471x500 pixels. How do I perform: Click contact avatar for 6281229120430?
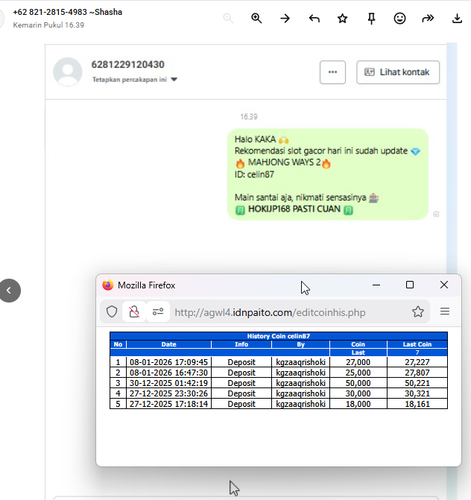click(x=68, y=72)
